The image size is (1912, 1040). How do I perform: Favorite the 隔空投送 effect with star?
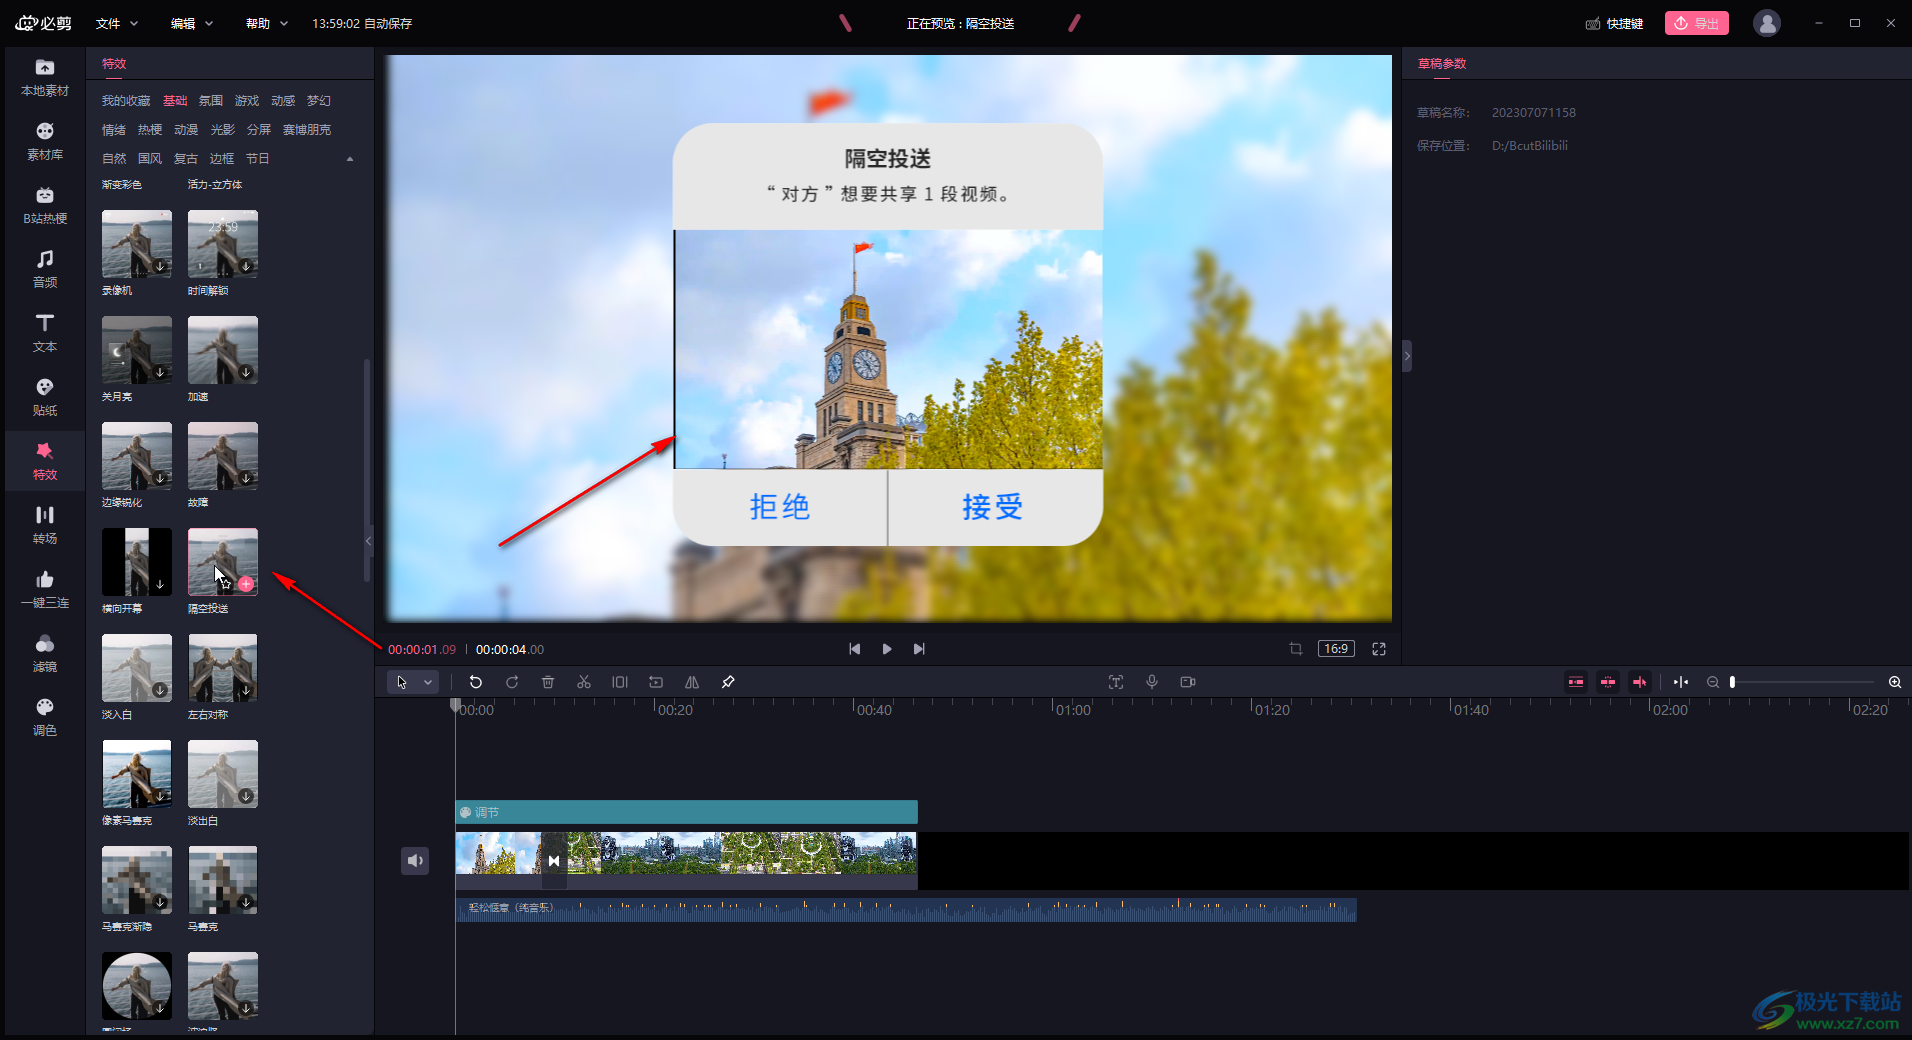[x=227, y=584]
